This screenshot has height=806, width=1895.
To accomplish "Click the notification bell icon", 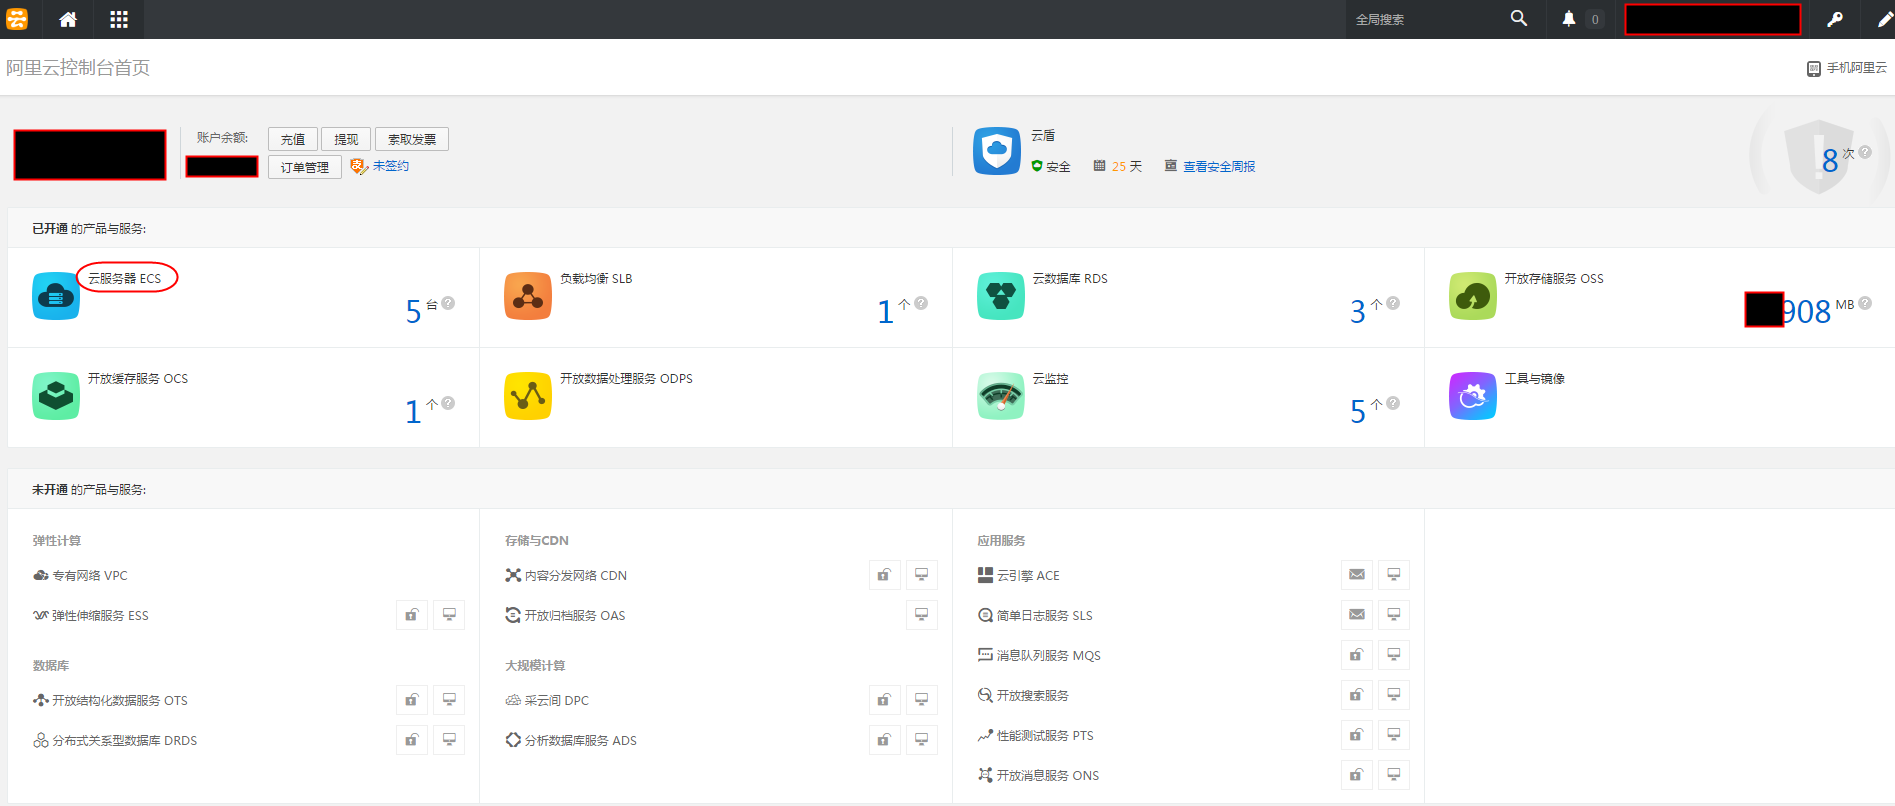I will [1568, 19].
